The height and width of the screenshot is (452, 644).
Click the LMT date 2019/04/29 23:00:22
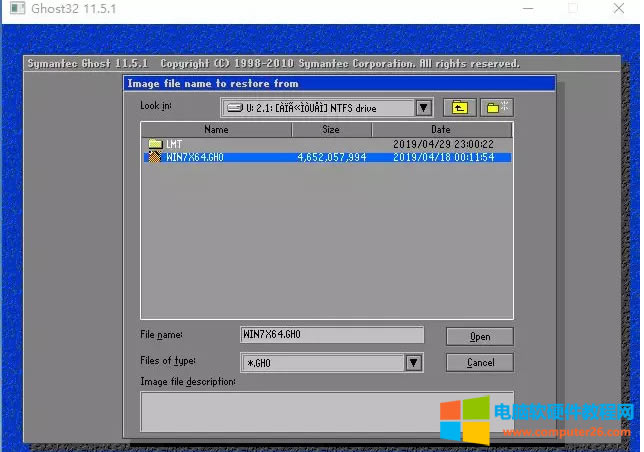point(444,144)
